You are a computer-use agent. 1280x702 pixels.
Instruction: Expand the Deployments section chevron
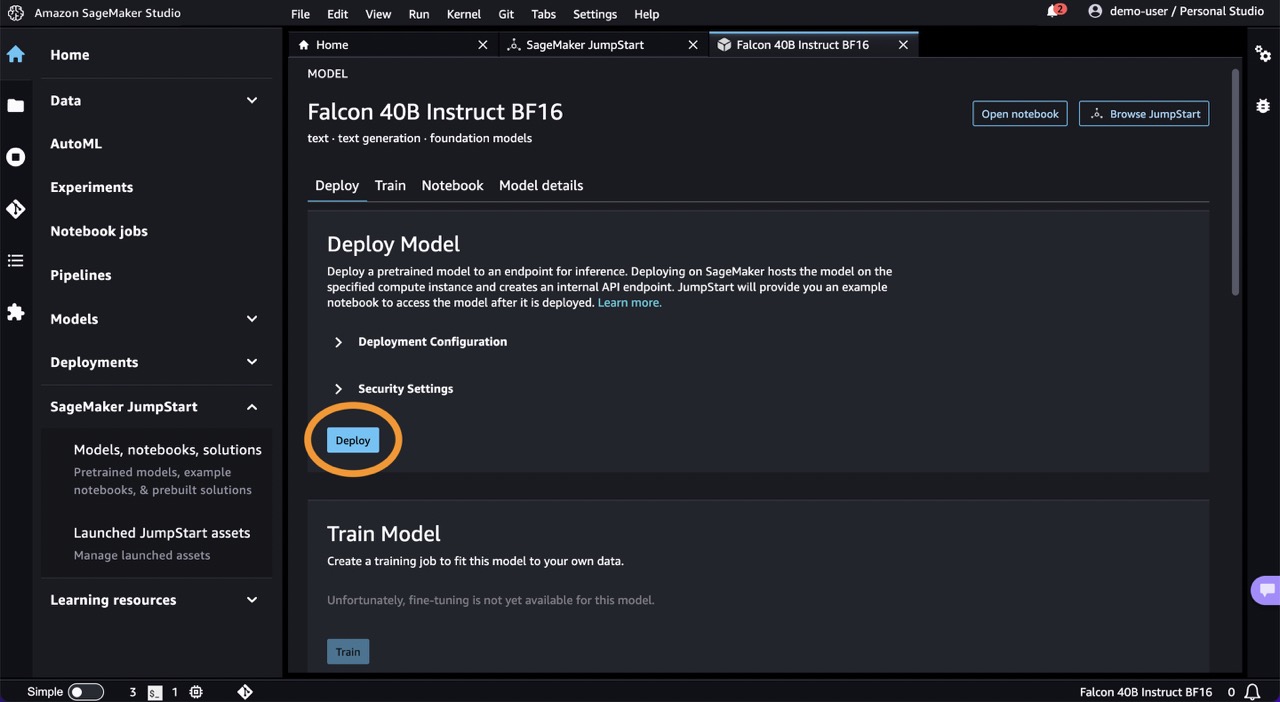pyautogui.click(x=252, y=362)
